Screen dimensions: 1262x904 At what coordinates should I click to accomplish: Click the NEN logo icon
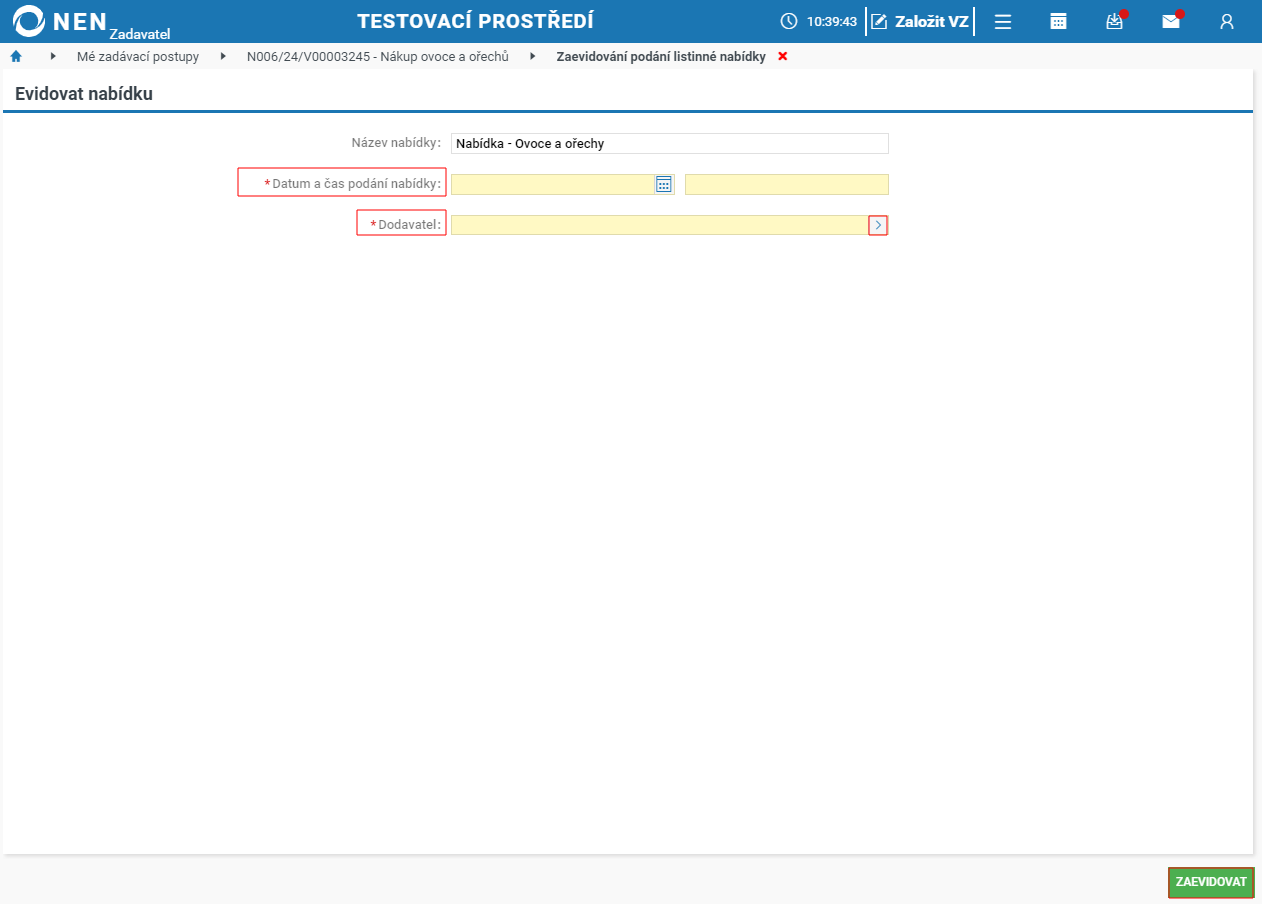(30, 21)
